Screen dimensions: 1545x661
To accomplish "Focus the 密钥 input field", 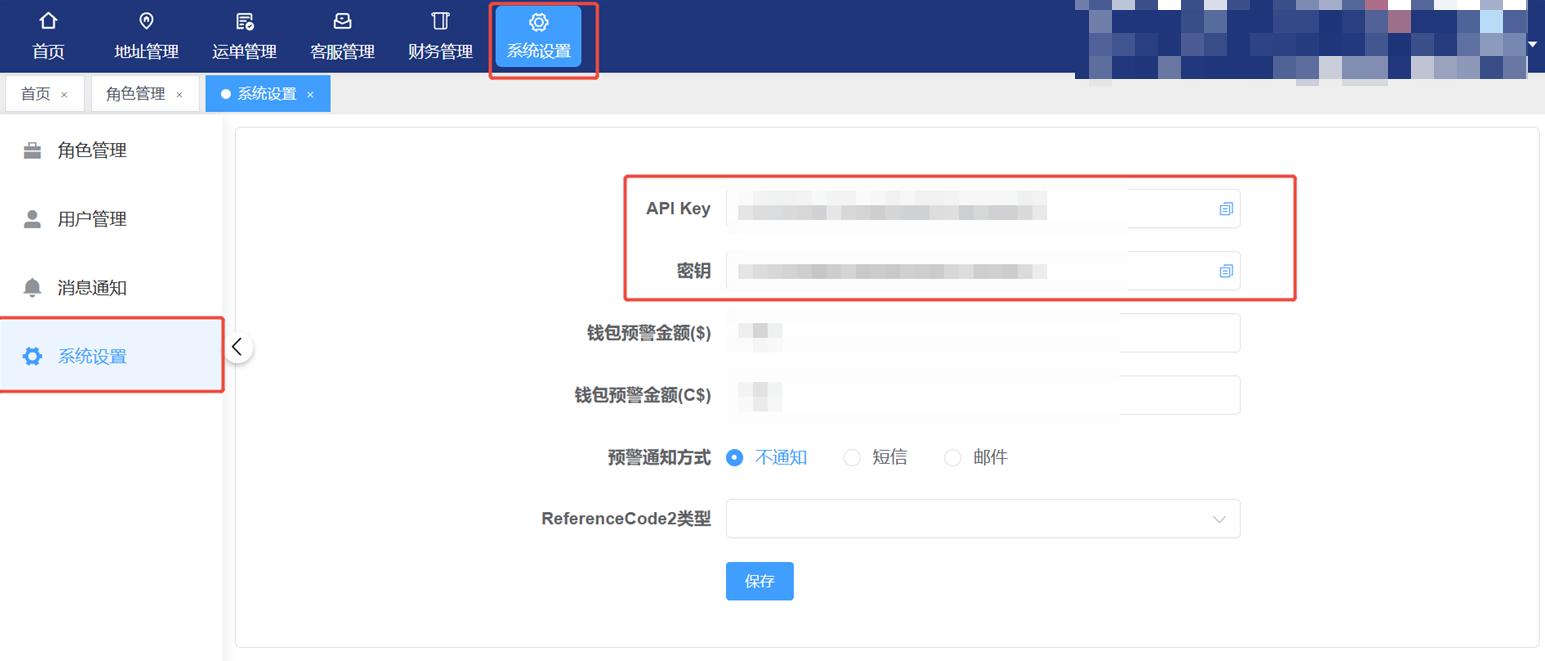I will pyautogui.click(x=983, y=271).
